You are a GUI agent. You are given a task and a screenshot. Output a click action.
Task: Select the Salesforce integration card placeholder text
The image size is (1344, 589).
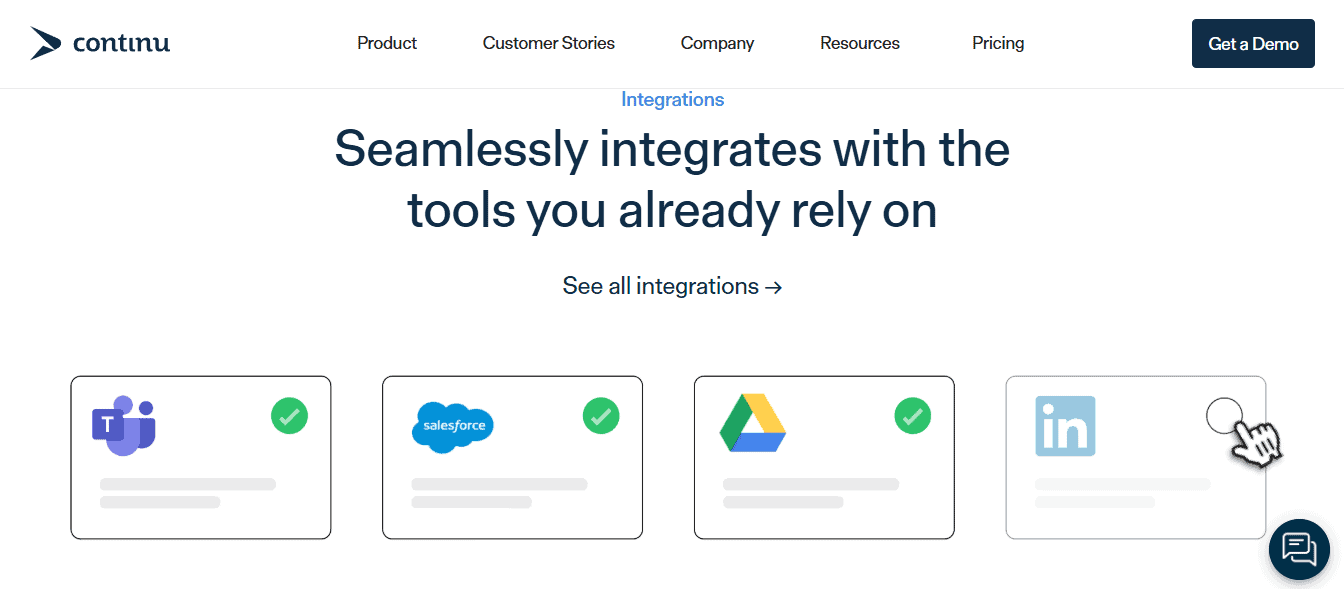499,493
